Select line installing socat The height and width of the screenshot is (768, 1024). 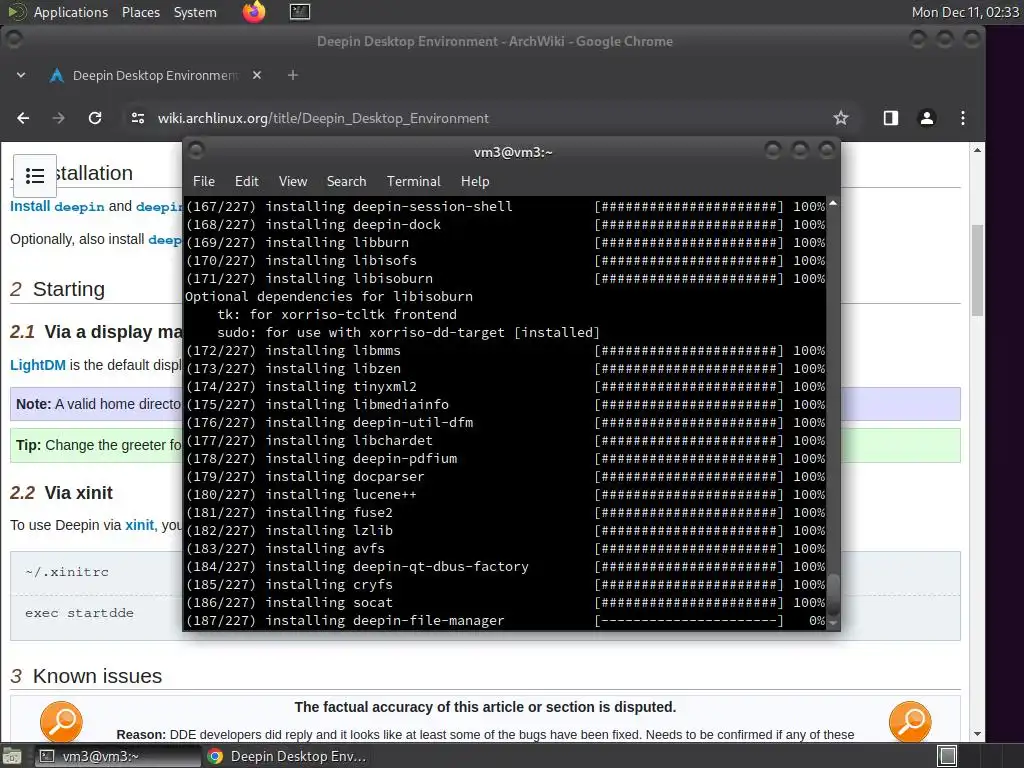point(505,602)
